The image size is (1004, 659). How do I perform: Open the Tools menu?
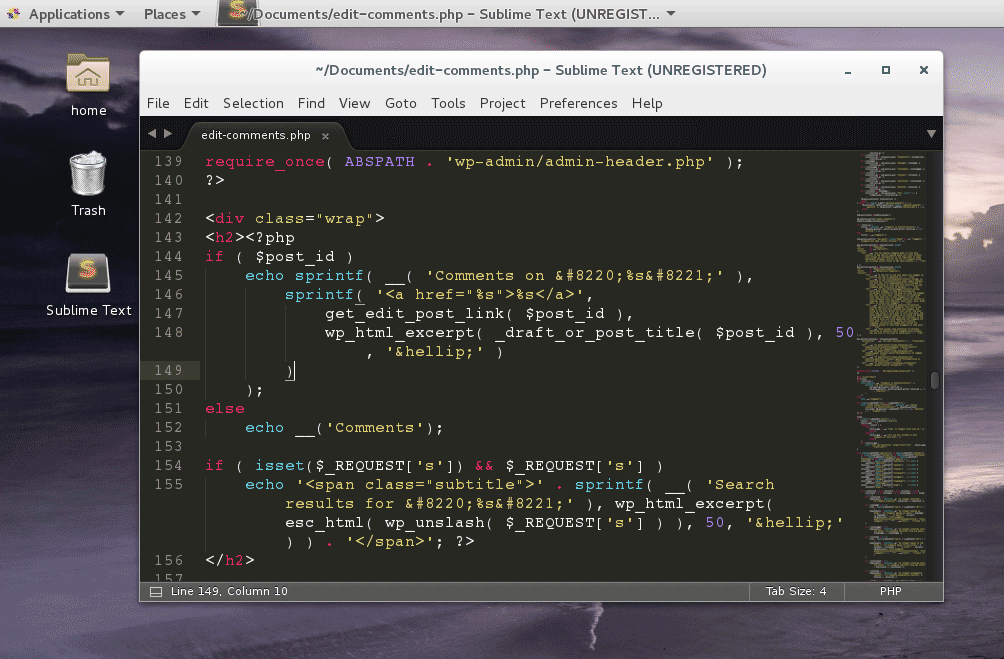click(448, 103)
